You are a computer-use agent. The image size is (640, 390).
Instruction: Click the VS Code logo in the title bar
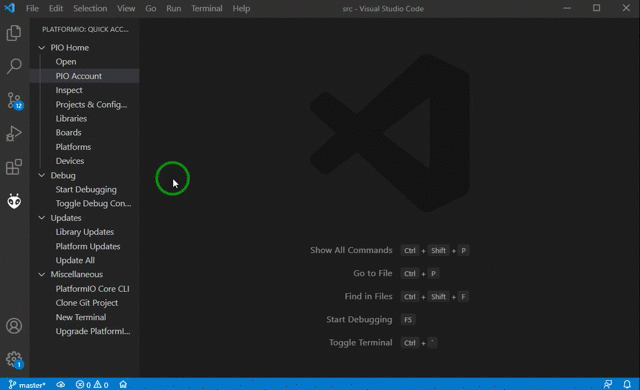pyautogui.click(x=9, y=8)
